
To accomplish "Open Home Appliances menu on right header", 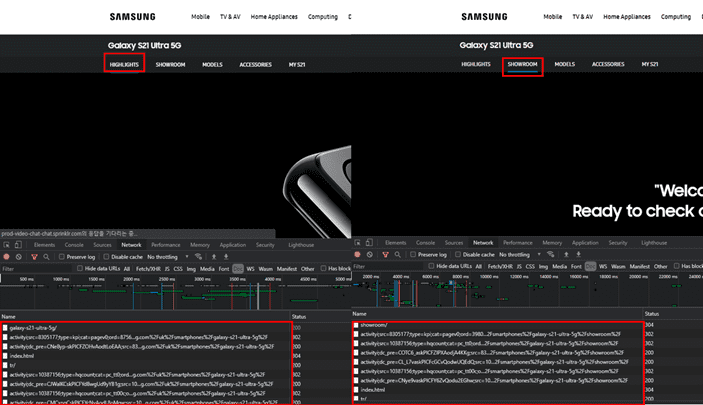I will coord(627,17).
